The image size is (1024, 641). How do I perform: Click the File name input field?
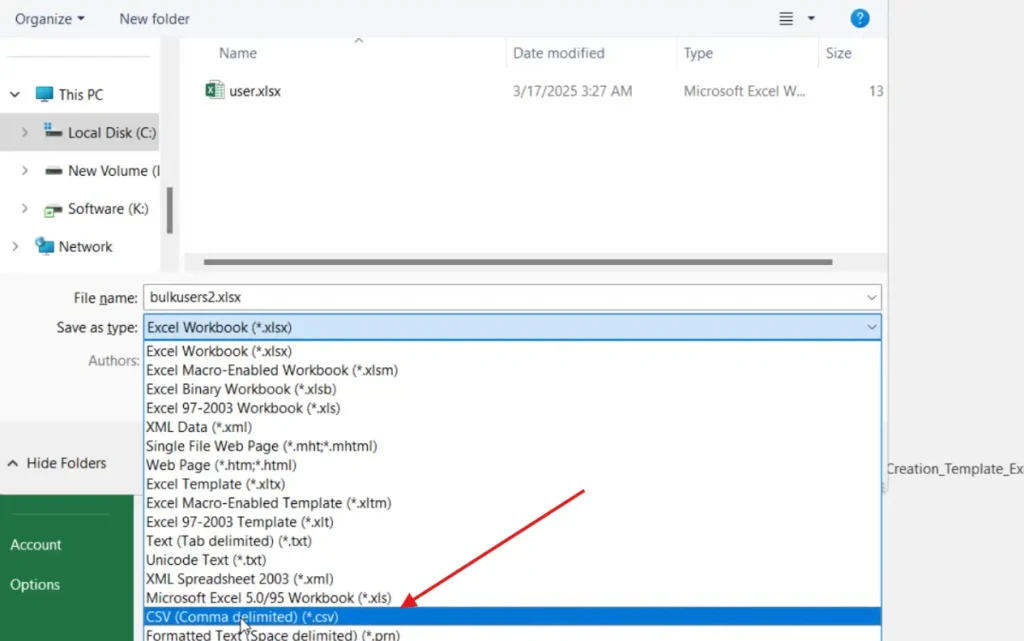tap(505, 297)
